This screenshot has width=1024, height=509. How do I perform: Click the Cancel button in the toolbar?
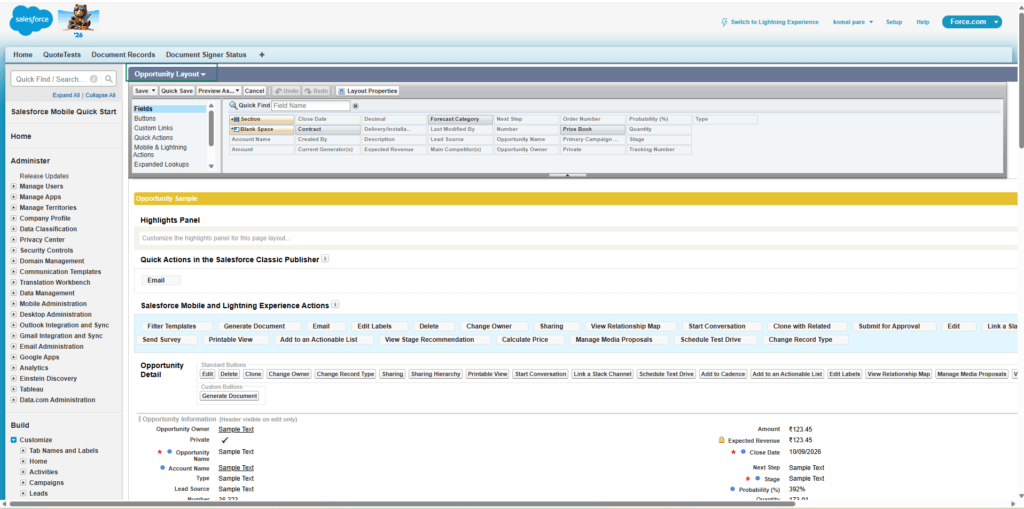coord(255,91)
